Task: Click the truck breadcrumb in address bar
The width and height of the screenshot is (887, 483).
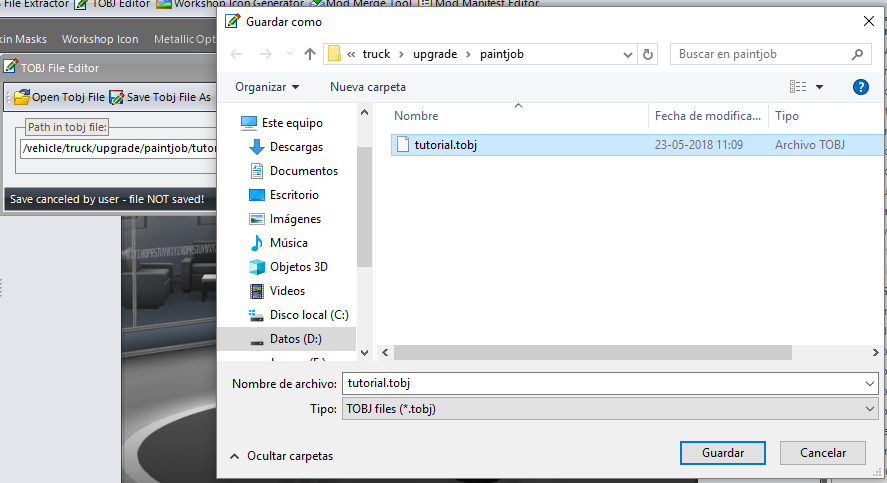Action: tap(376, 54)
